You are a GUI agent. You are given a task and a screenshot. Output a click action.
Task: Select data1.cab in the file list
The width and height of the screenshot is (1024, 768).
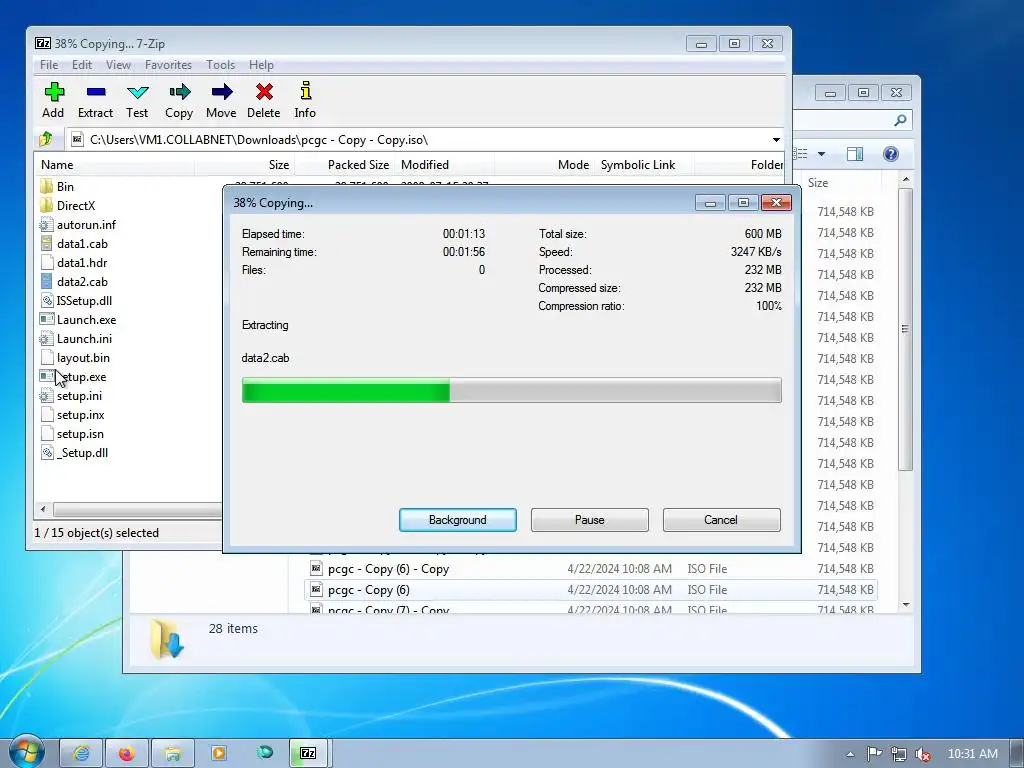pos(74,244)
